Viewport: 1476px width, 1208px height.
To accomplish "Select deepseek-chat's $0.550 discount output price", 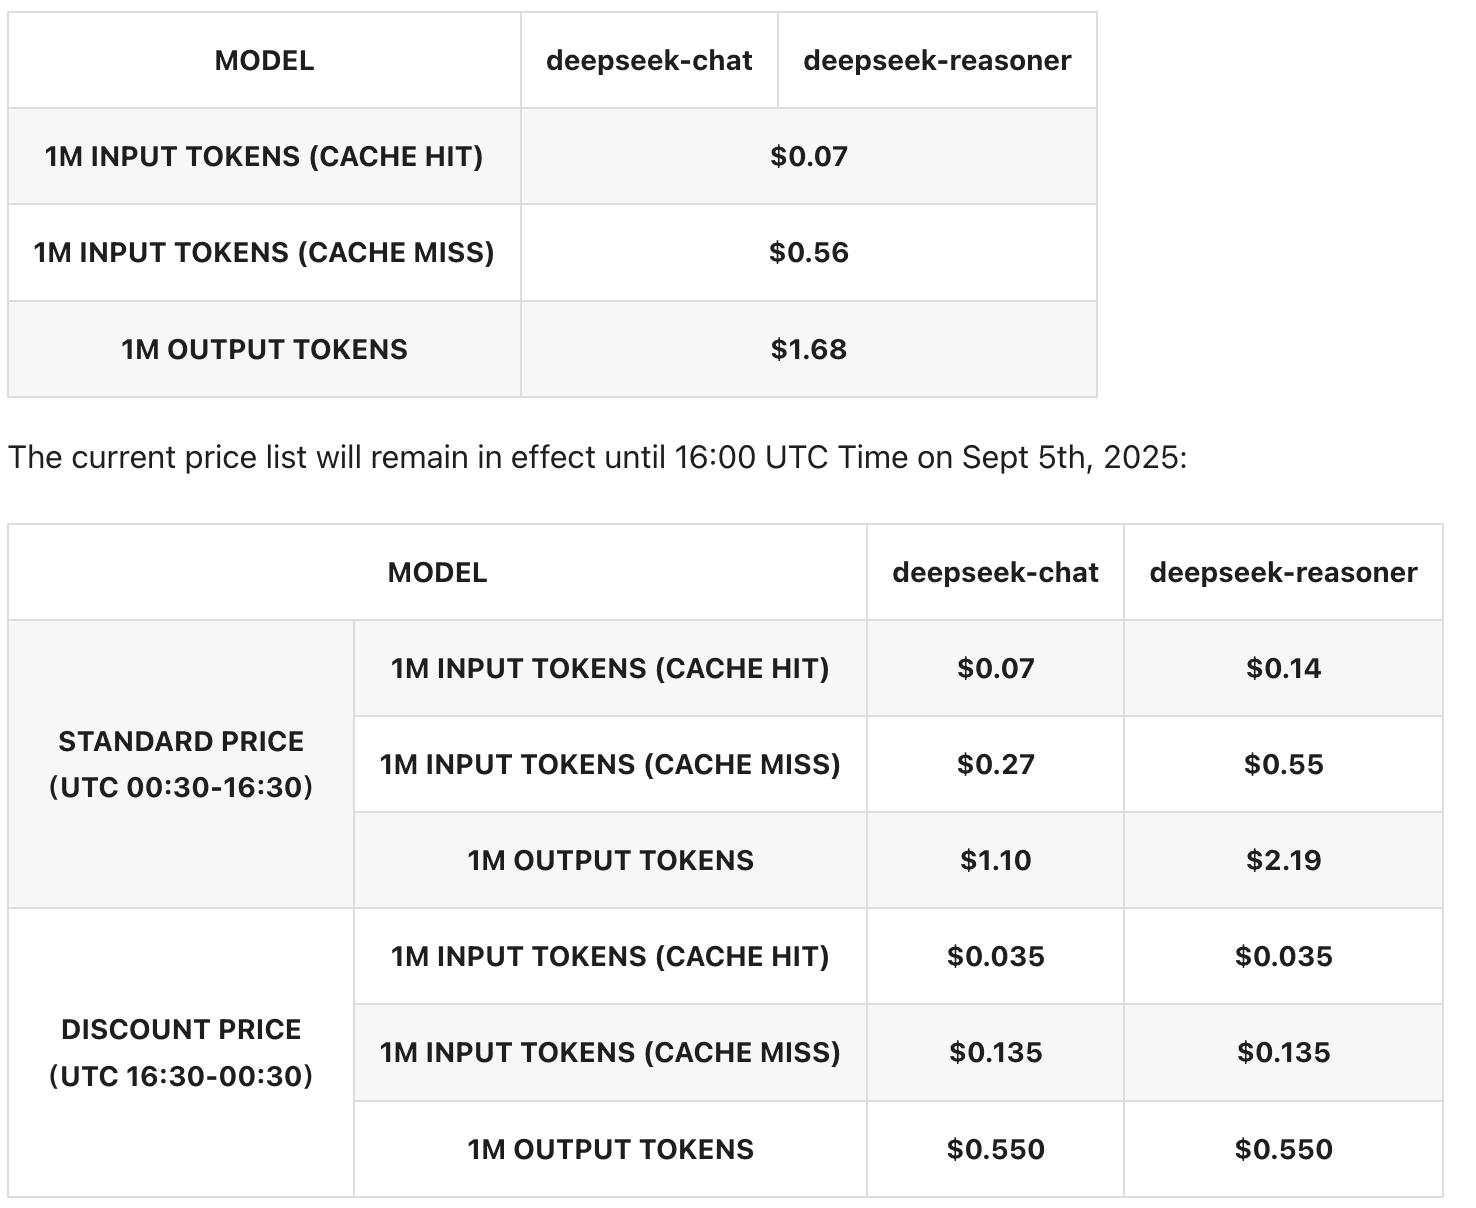I will coord(995,1150).
